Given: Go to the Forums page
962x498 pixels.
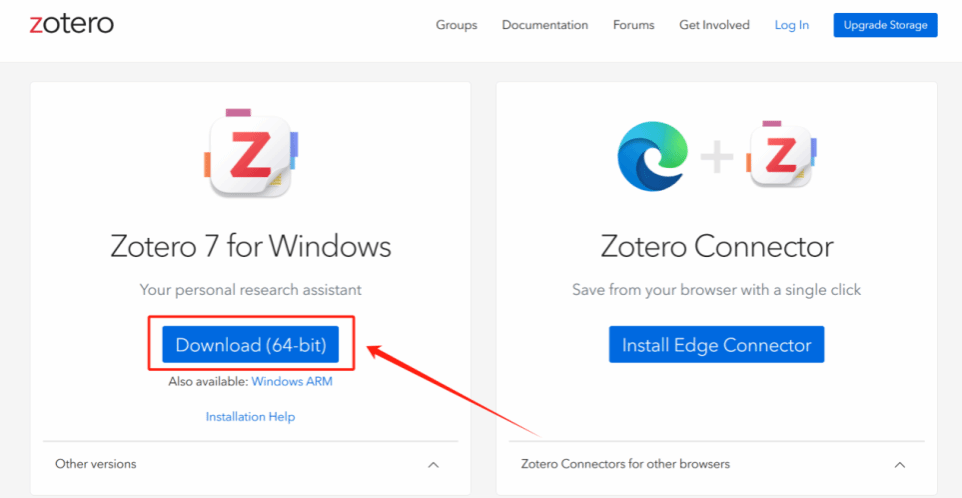Looking at the screenshot, I should coord(633,25).
